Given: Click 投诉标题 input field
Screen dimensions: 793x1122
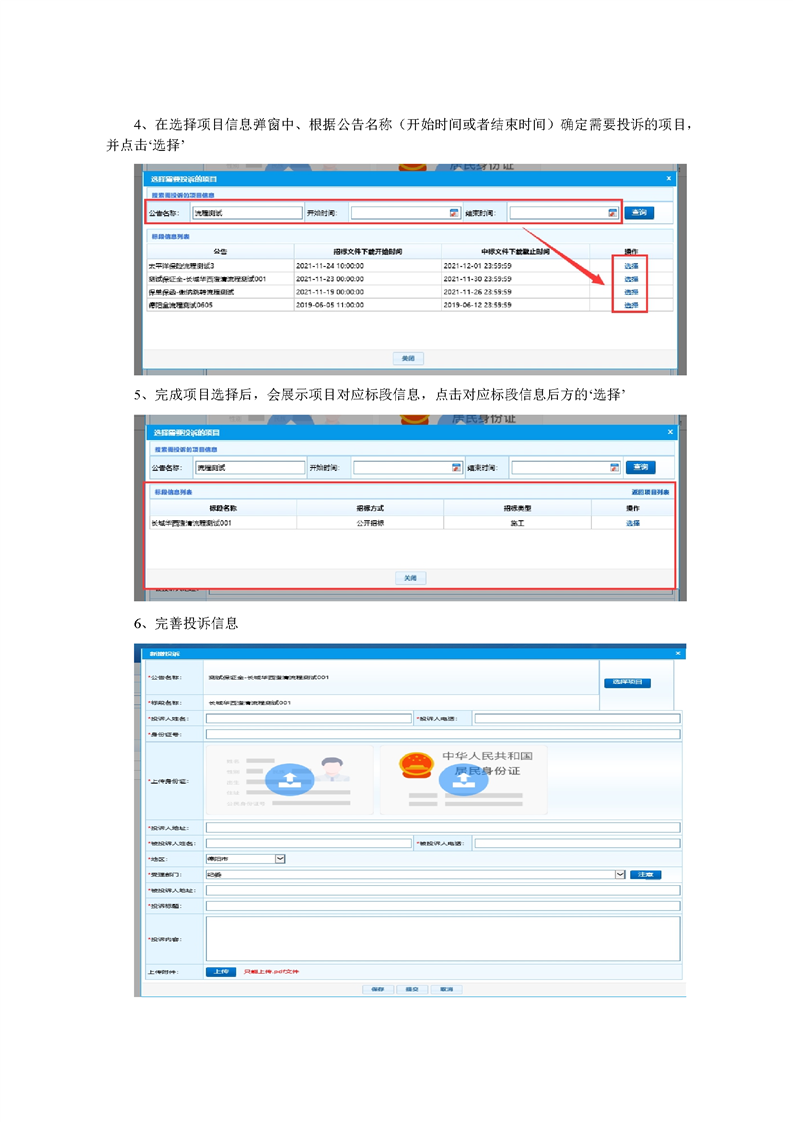Looking at the screenshot, I should [x=443, y=906].
